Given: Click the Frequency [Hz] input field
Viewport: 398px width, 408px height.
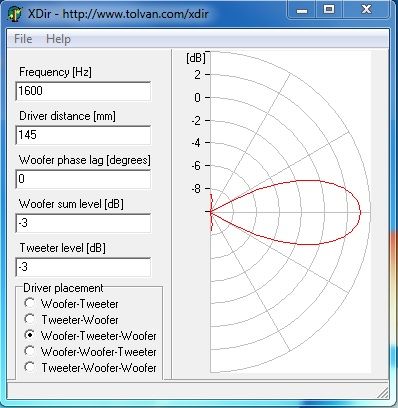Looking at the screenshot, I should pyautogui.click(x=83, y=91).
